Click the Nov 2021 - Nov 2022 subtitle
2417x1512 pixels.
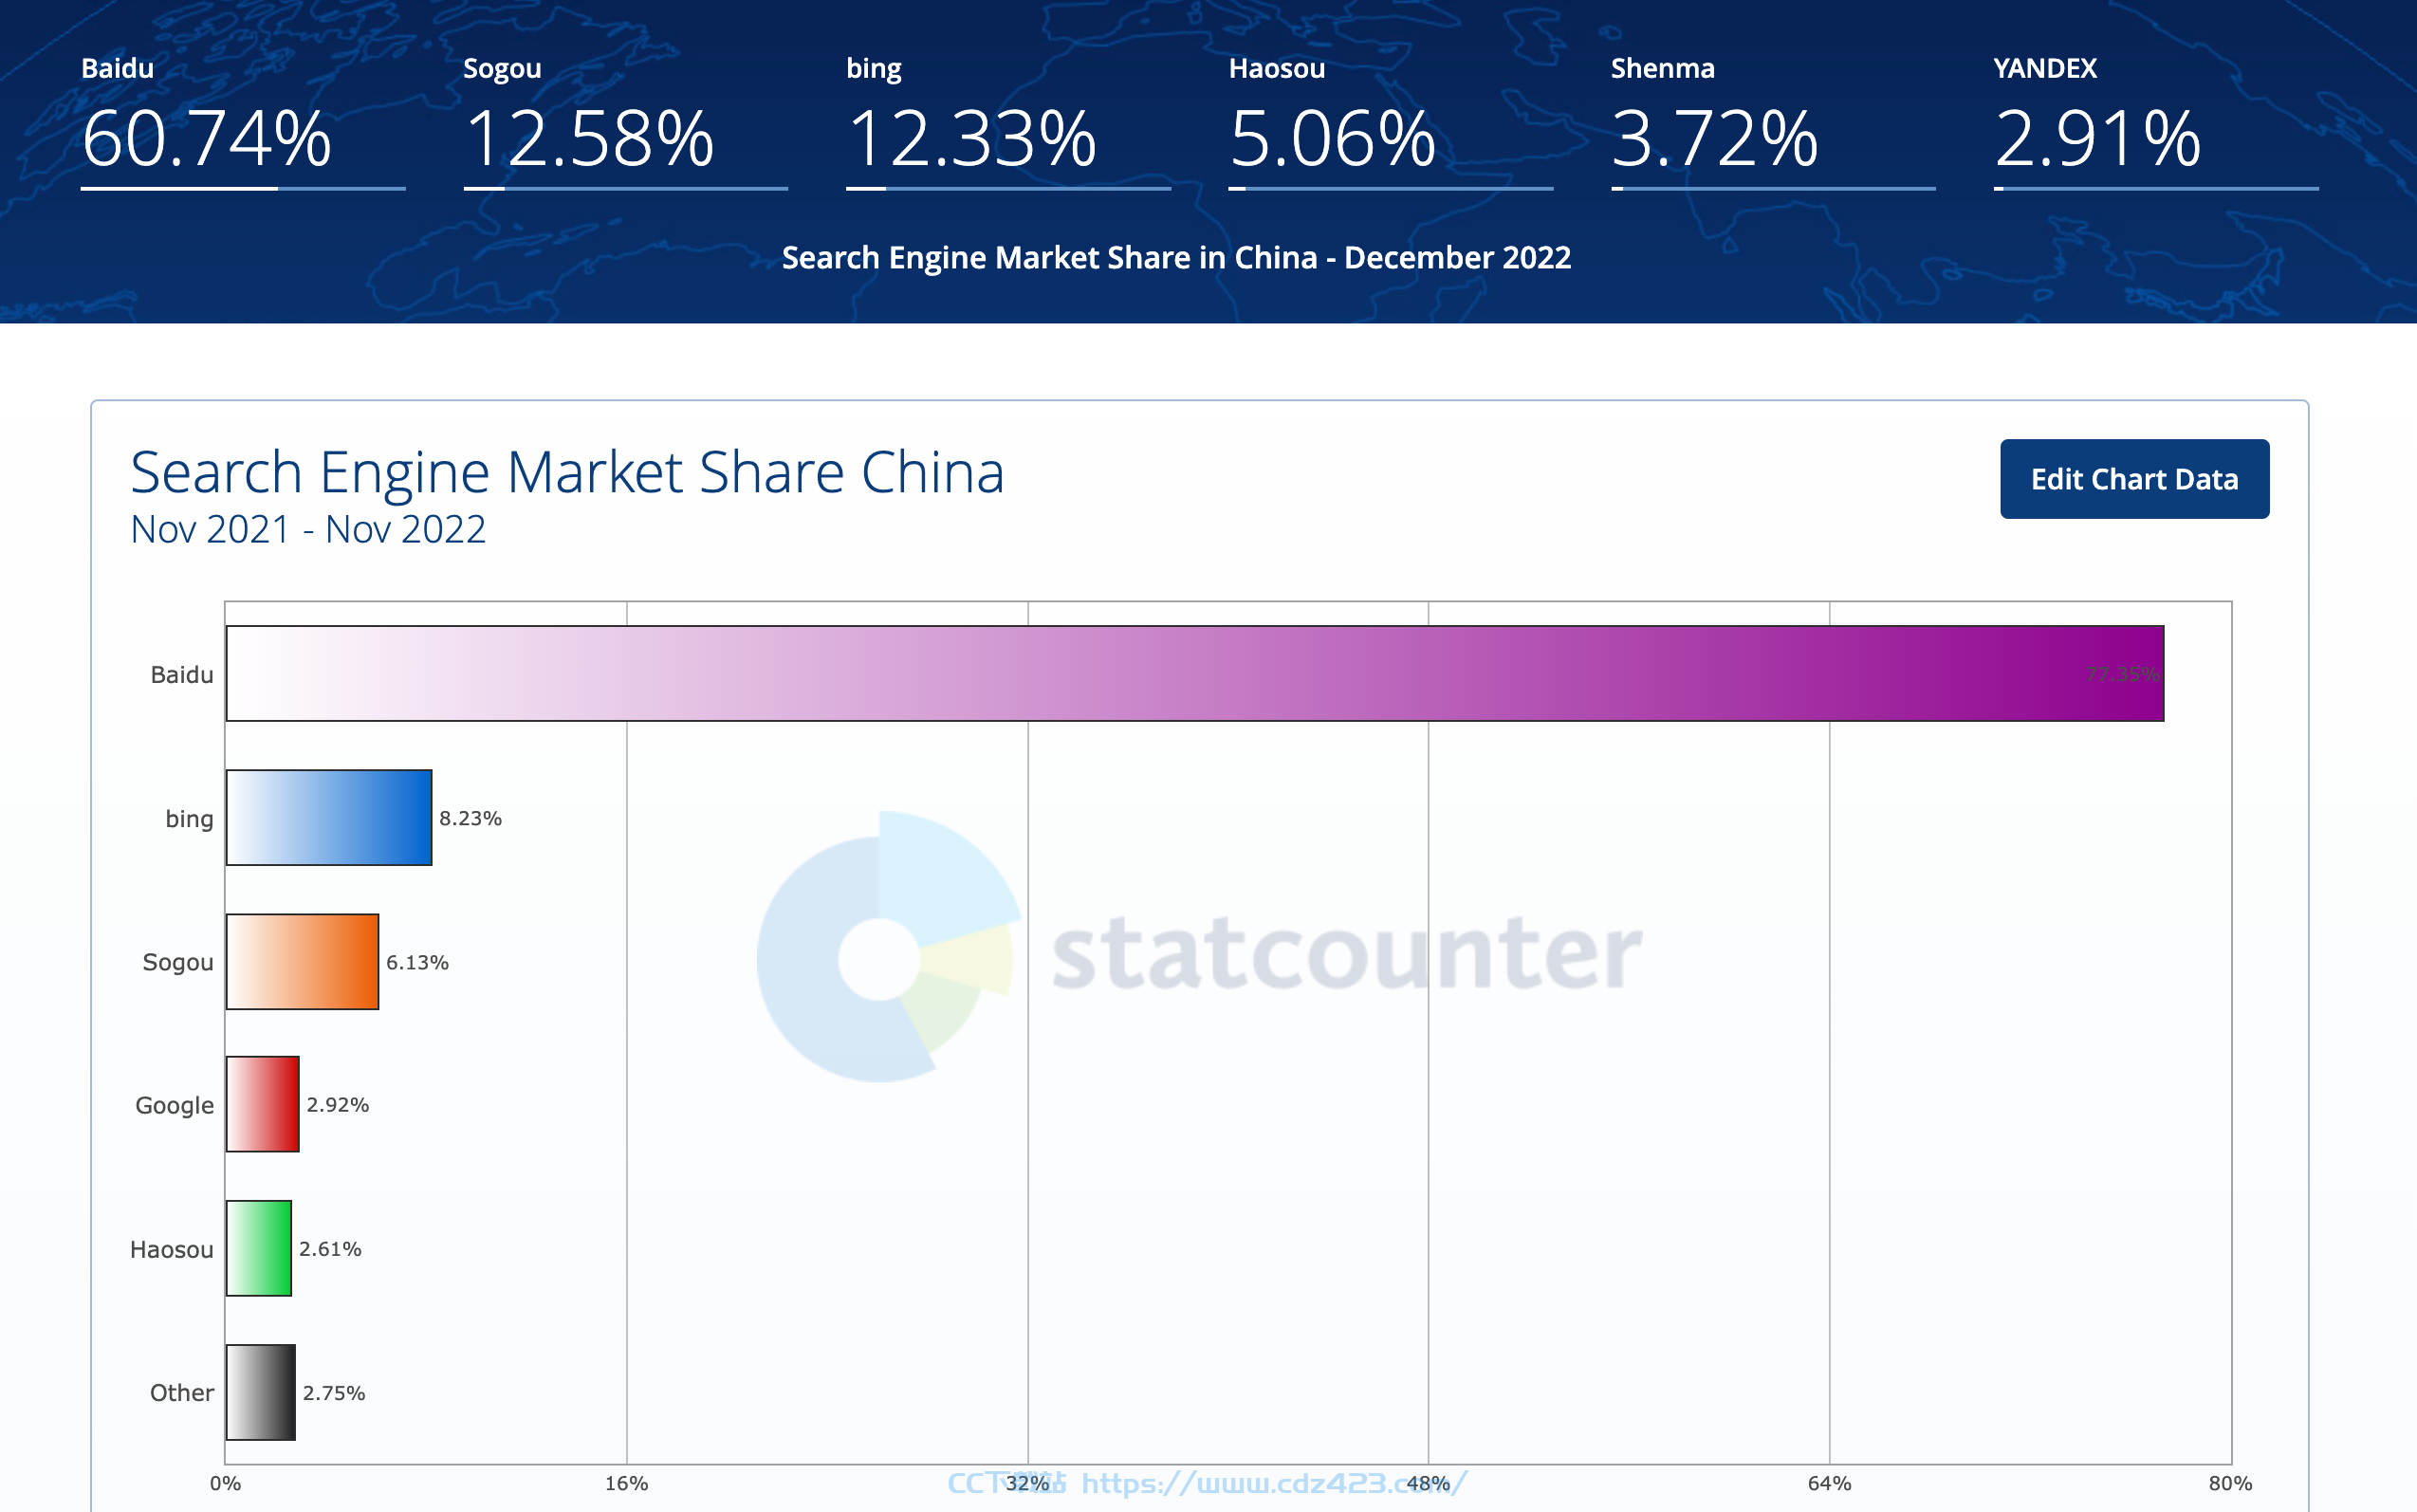(308, 529)
